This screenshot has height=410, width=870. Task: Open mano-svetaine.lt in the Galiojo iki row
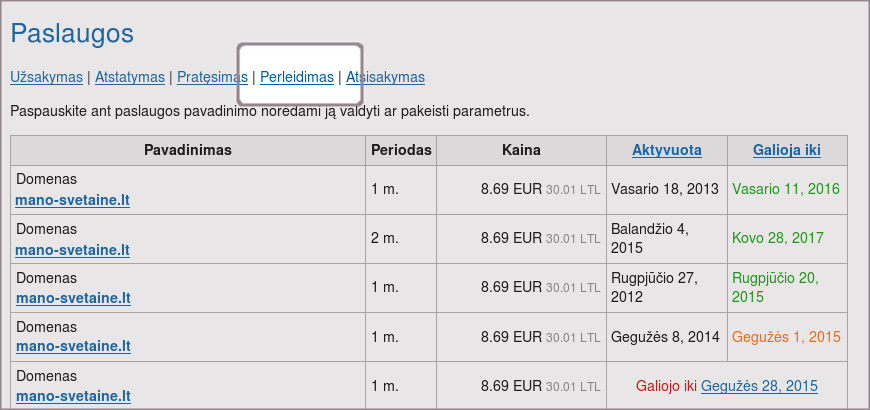73,396
